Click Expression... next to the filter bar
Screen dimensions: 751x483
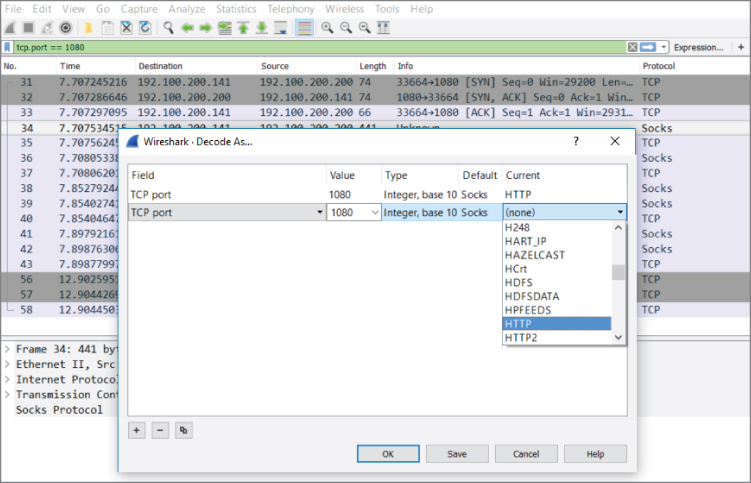(x=698, y=47)
